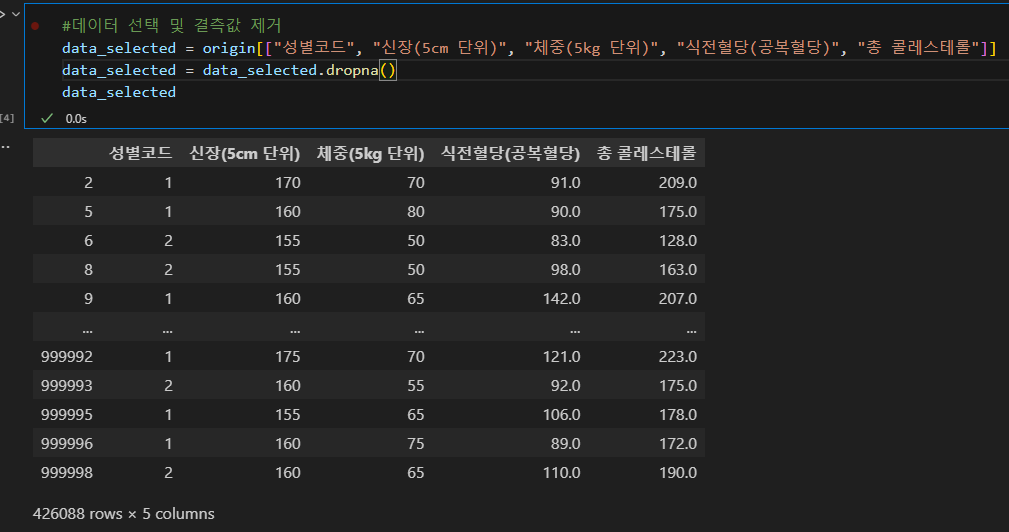Click the fasting glucose value 142.0
This screenshot has width=1009, height=532.
pyautogui.click(x=561, y=298)
